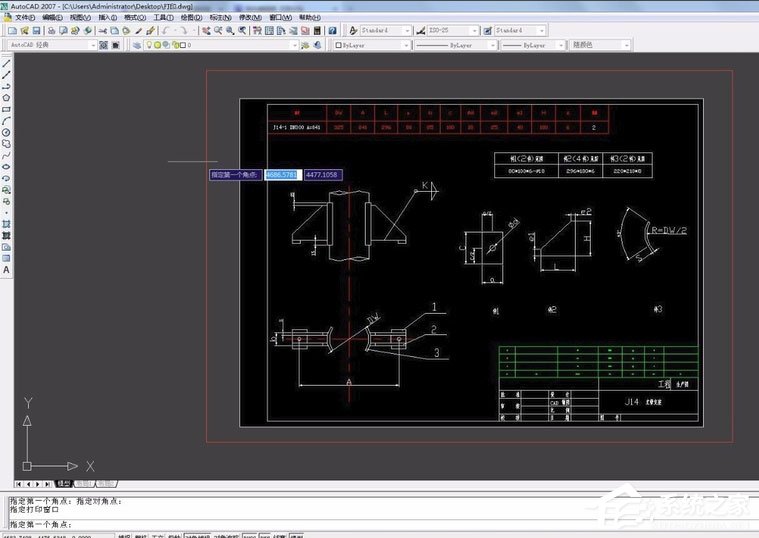The width and height of the screenshot is (759, 538).
Task: Select the Rectangle tool in the draw toolbar
Action: coord(7,109)
